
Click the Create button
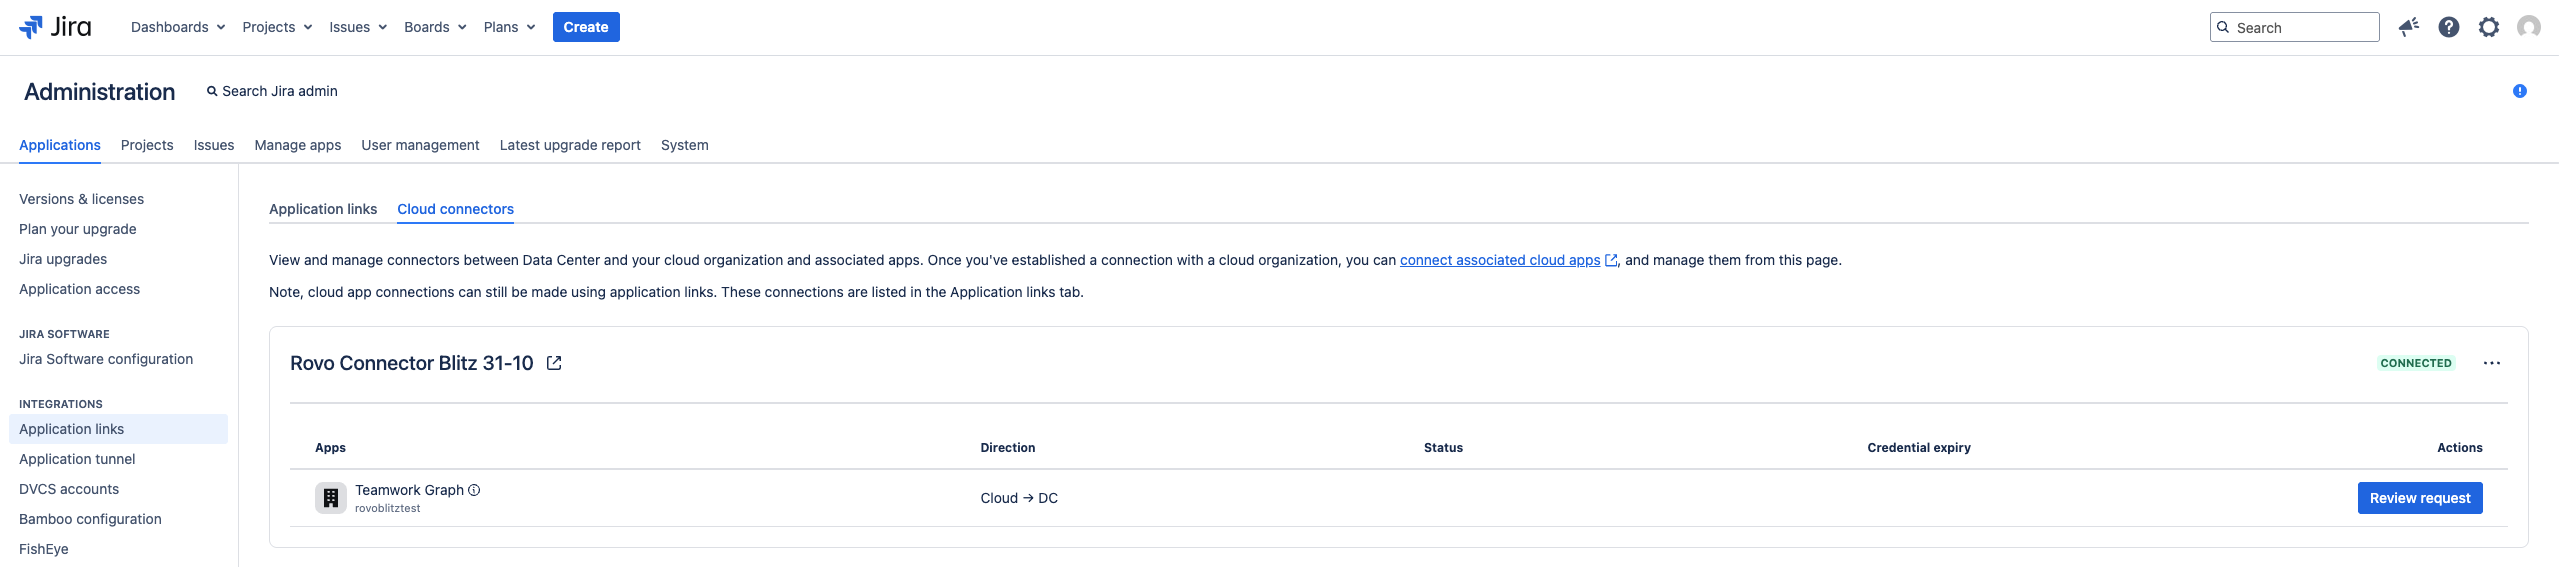click(586, 27)
